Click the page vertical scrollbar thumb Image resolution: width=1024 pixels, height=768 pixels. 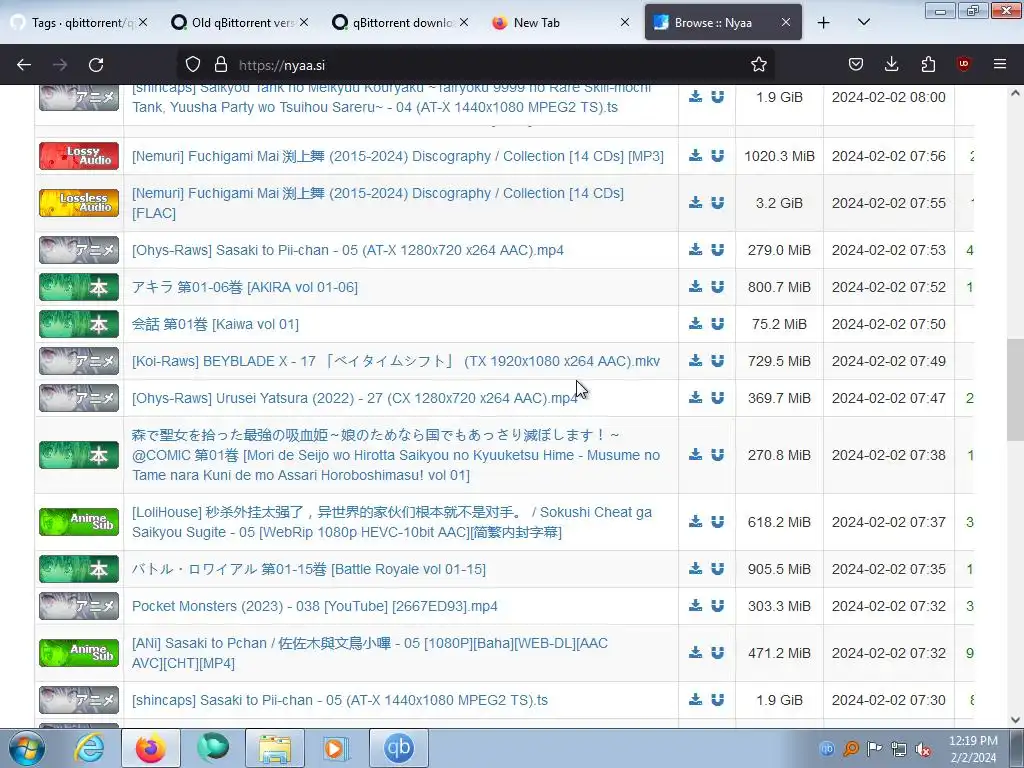tap(1015, 389)
